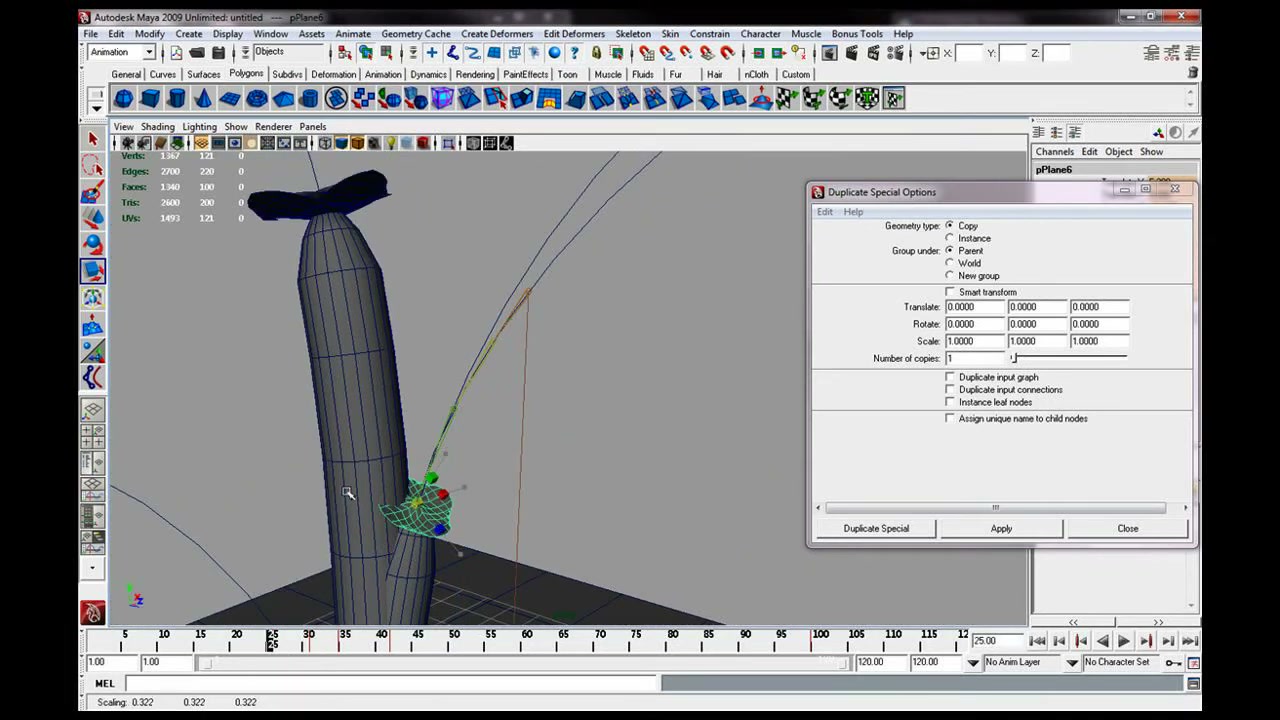This screenshot has width=1280, height=720.
Task: Create a polygon cone from the shelf
Action: [203, 98]
